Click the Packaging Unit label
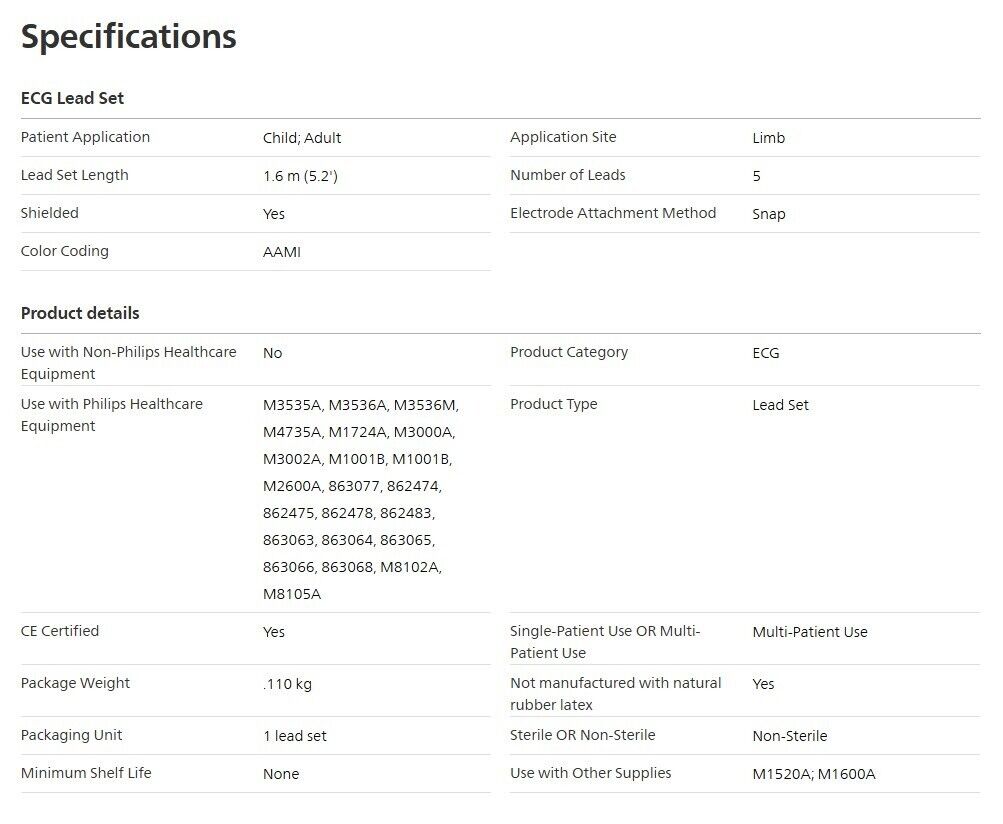 [x=71, y=734]
